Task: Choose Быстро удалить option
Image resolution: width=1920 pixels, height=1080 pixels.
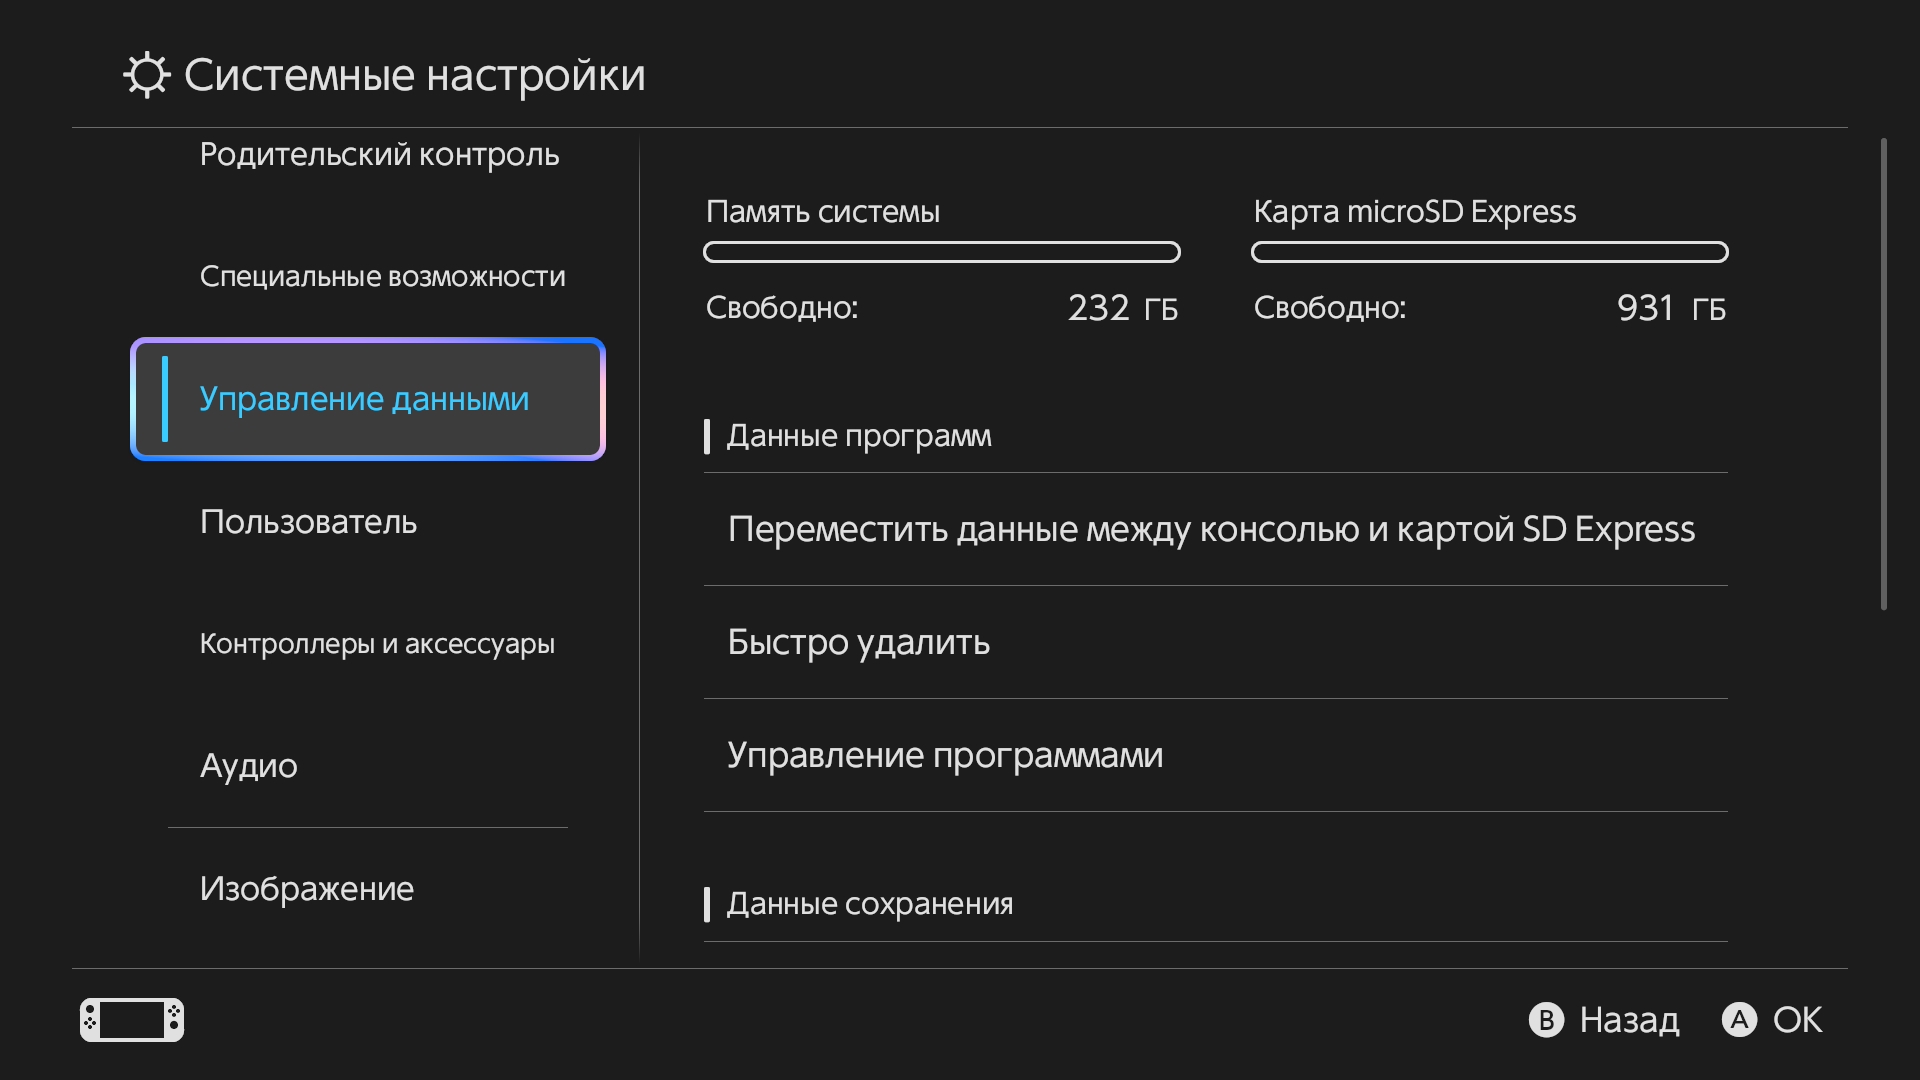Action: click(858, 642)
